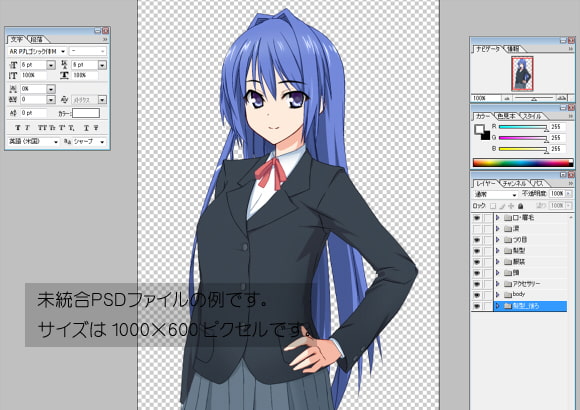580x410 pixels.
Task: Click the Navigator zoom in icon
Action: [x=562, y=98]
